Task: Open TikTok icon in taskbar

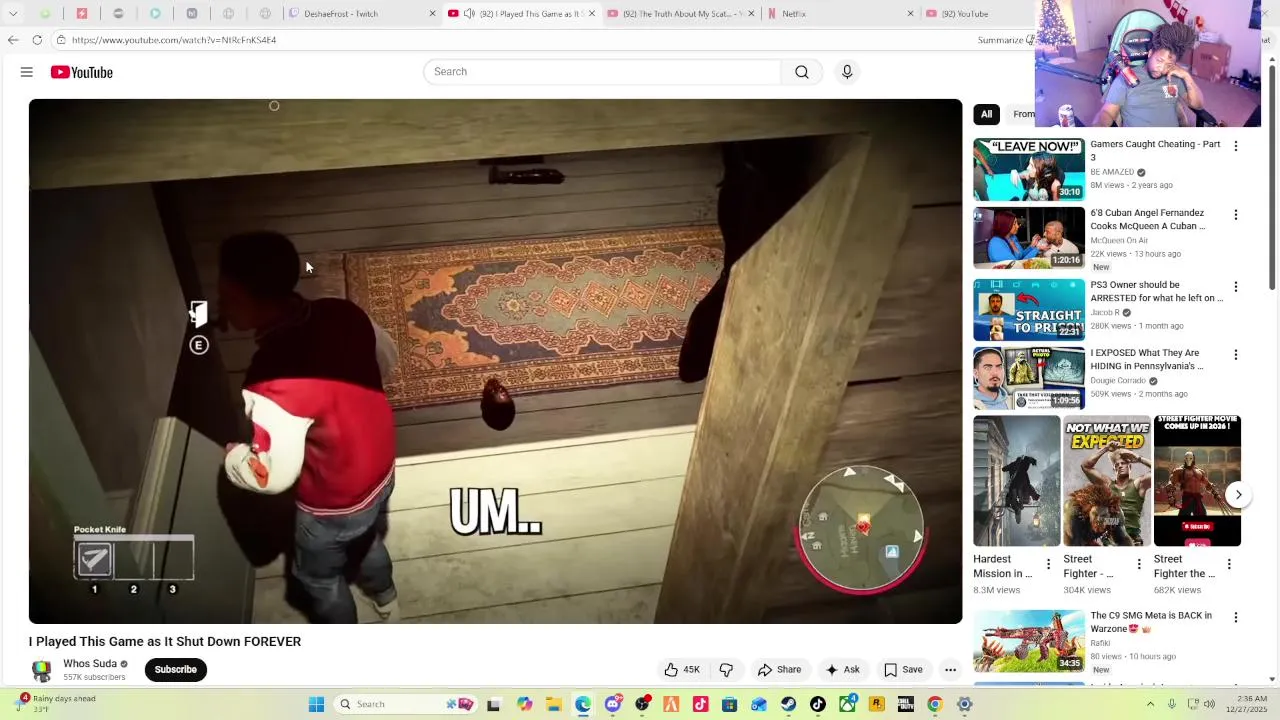Action: coord(818,704)
